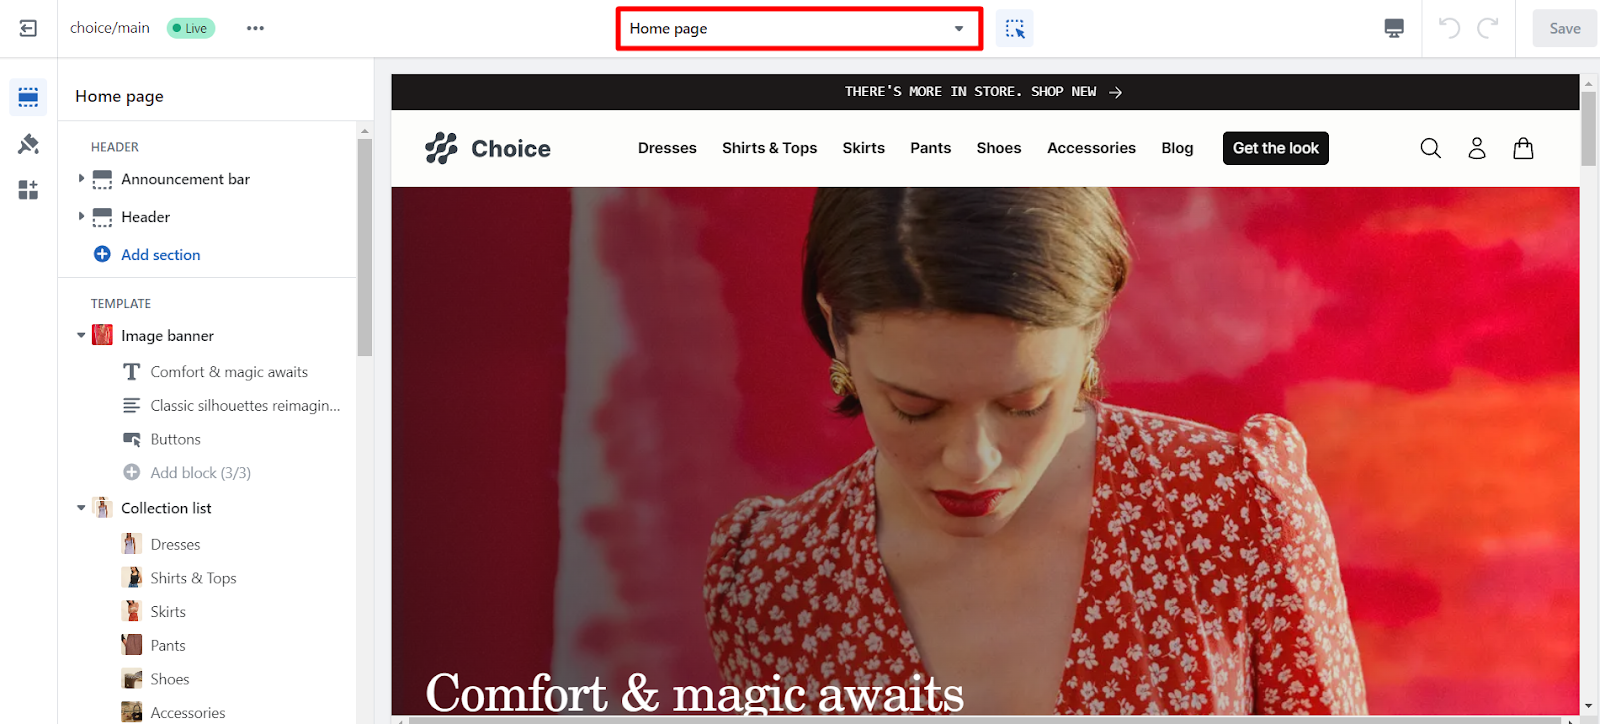This screenshot has width=1600, height=724.
Task: Open the three-dot actions menu
Action: coord(255,28)
